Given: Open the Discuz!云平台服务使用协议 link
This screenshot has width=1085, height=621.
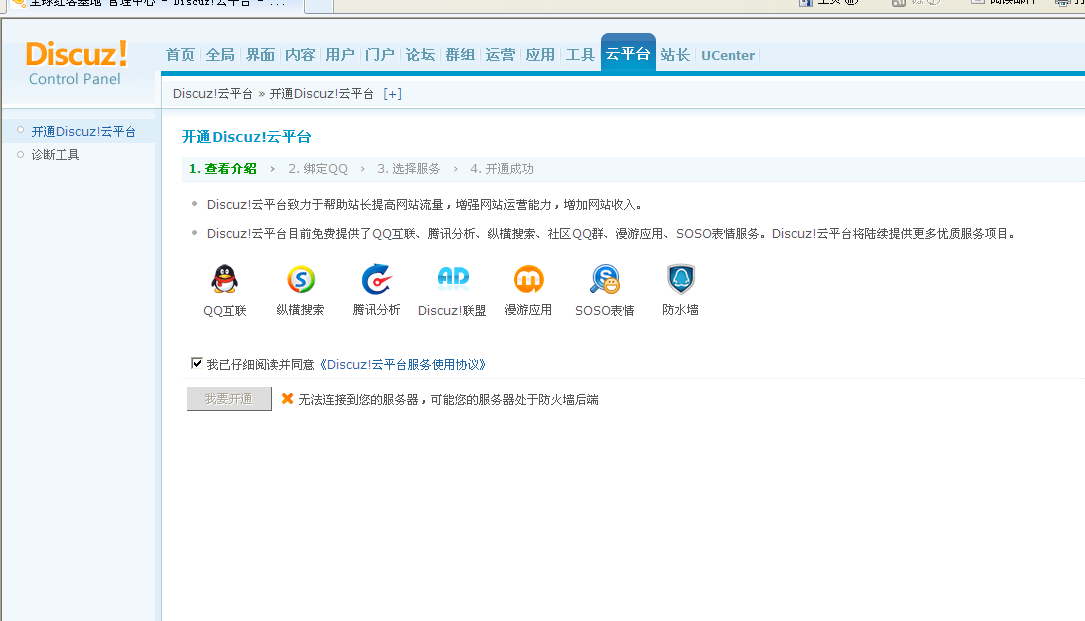Looking at the screenshot, I should pos(403,364).
